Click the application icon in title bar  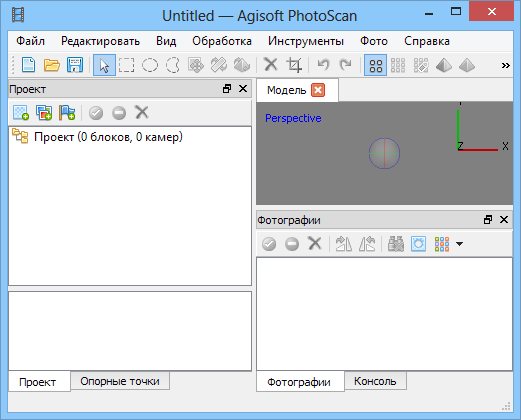[18, 15]
